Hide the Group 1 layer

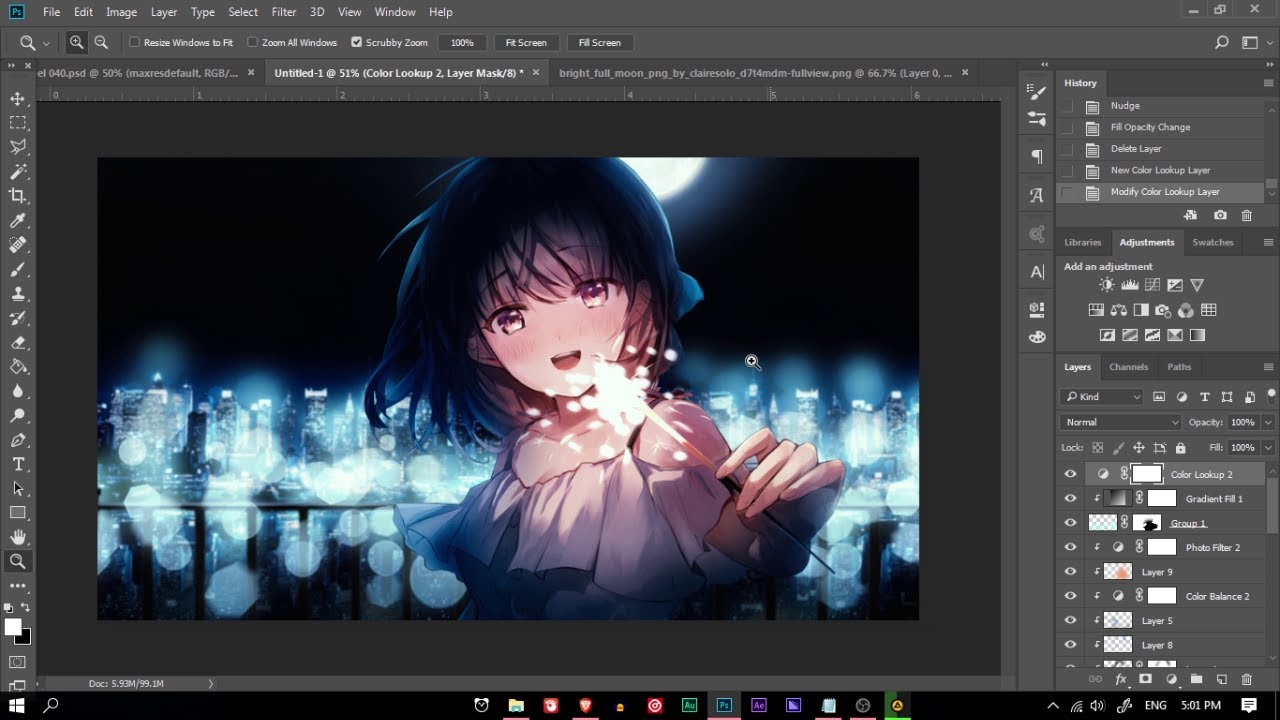[x=1070, y=523]
